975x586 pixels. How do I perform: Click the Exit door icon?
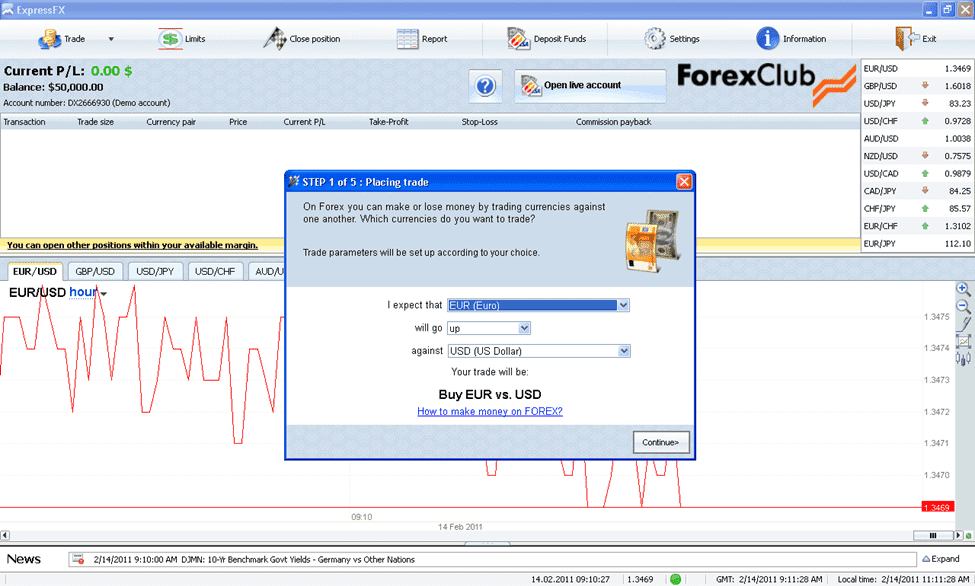coord(907,39)
